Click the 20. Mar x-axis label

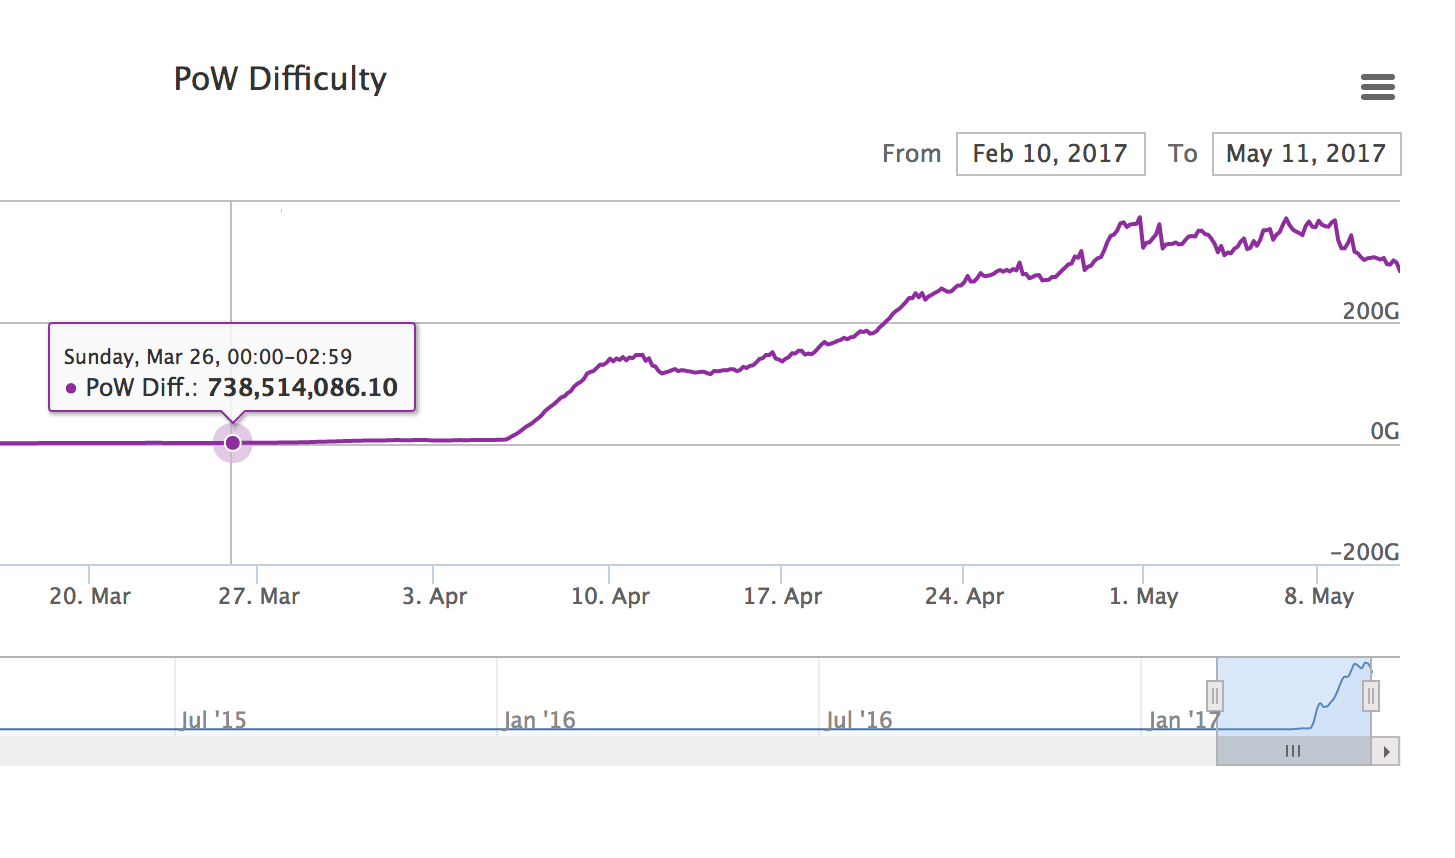(90, 597)
